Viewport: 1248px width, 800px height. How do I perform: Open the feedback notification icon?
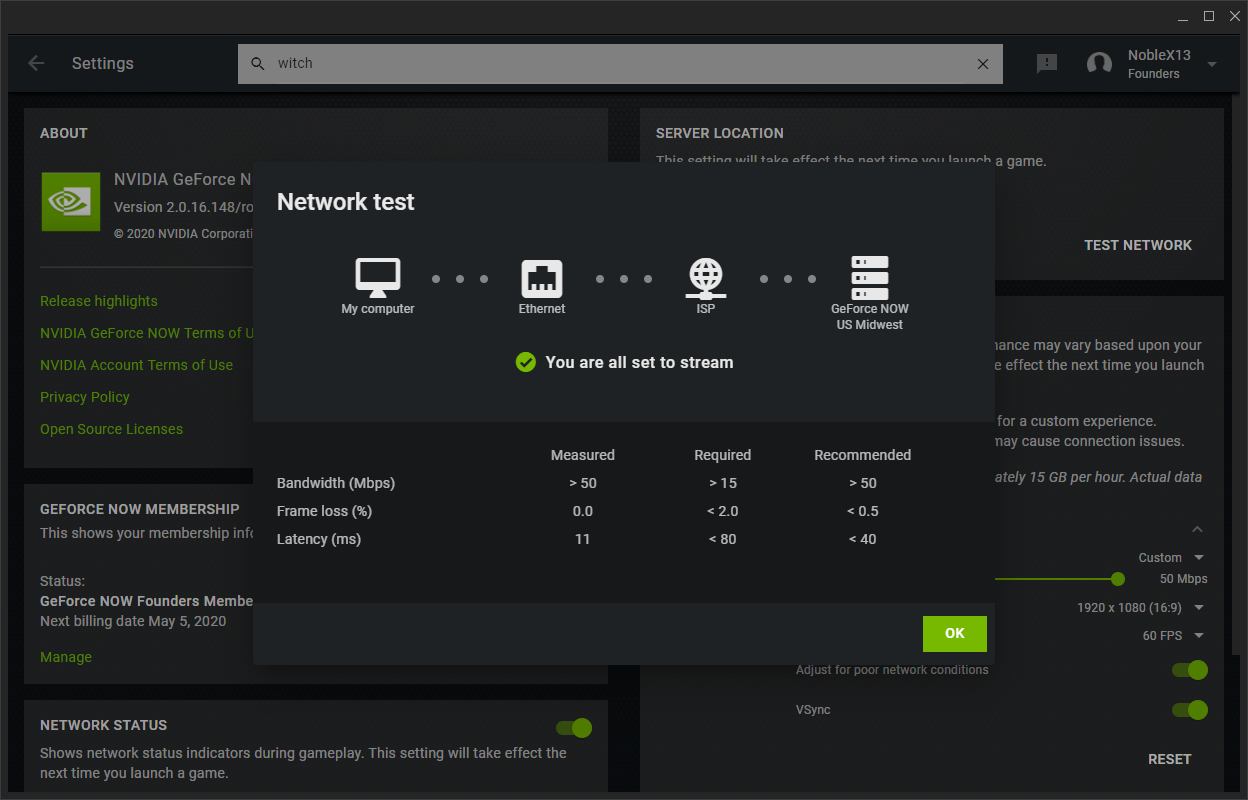(x=1047, y=63)
